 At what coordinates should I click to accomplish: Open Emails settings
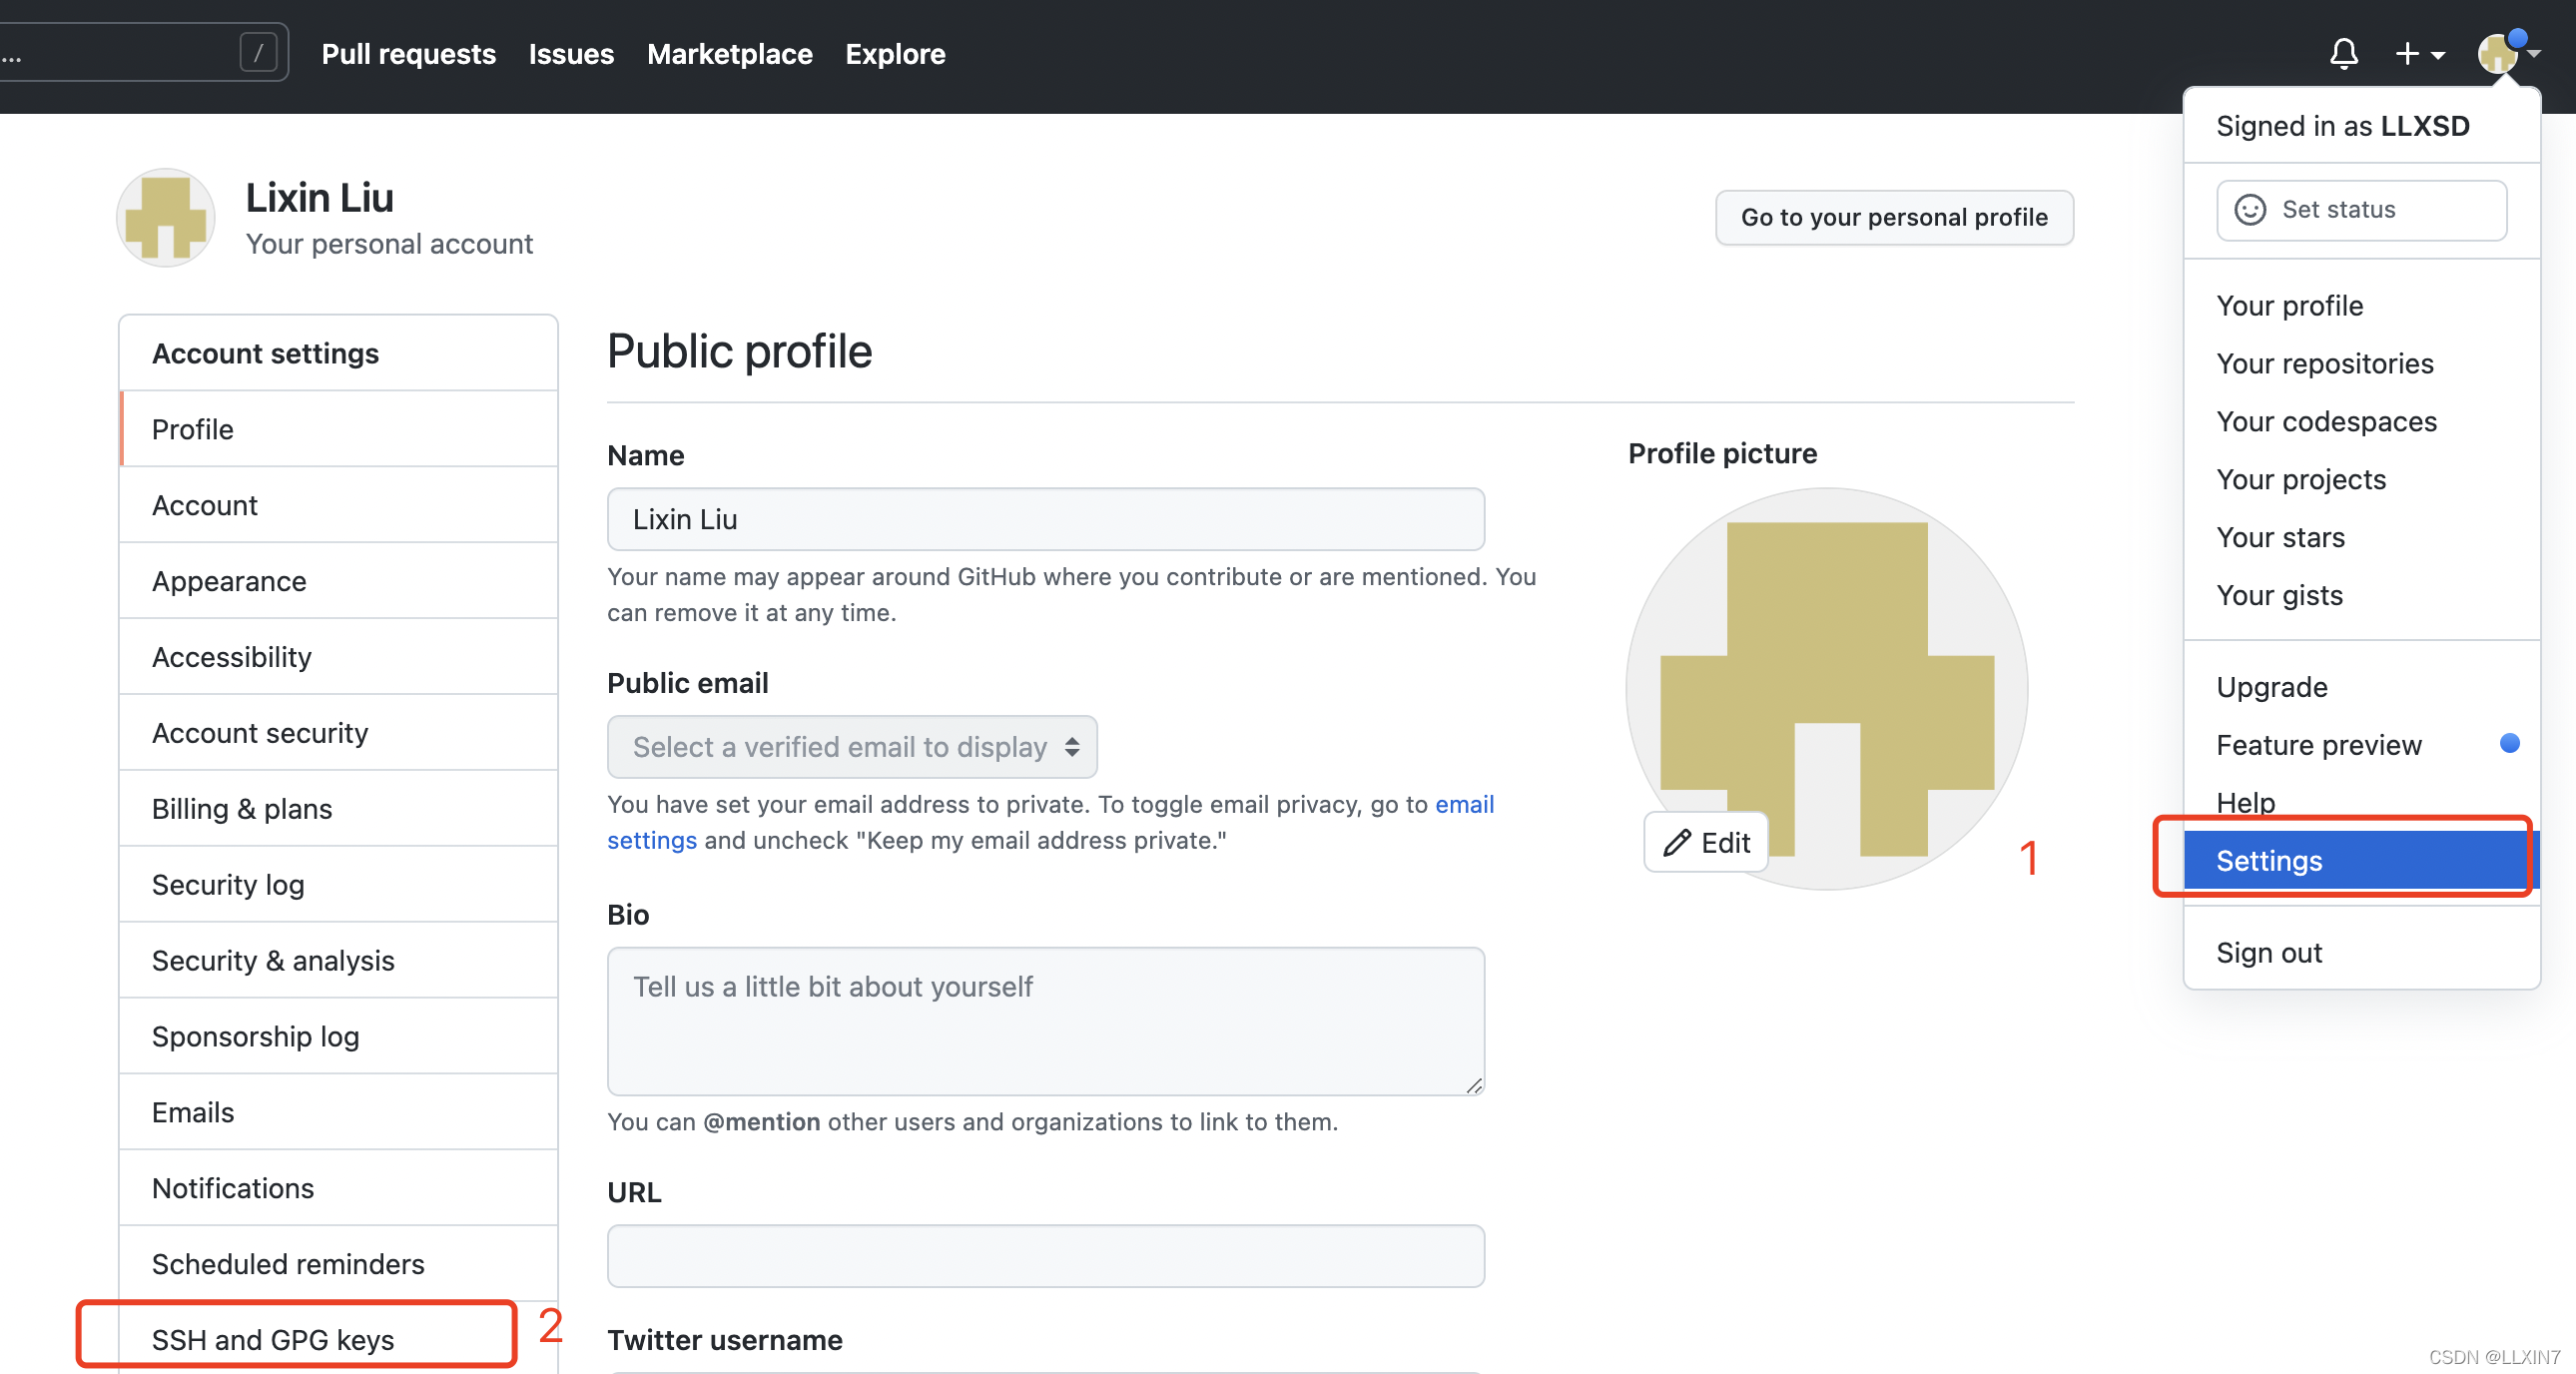[x=339, y=1113]
